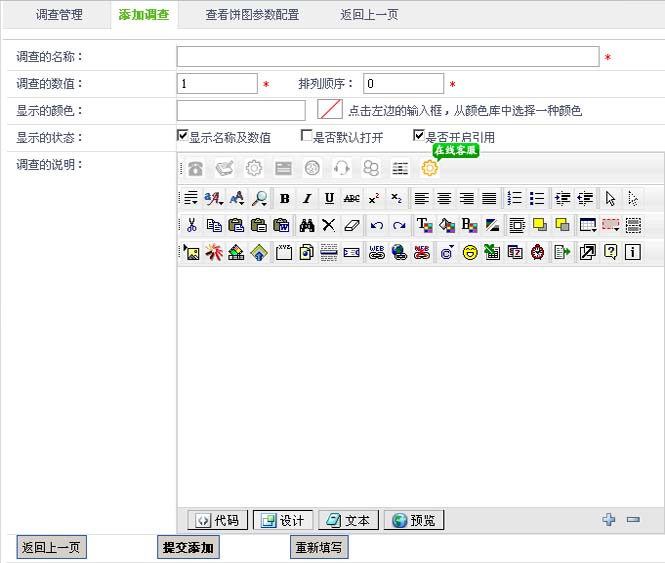Toggle bold formatting in editor
Viewport: 665px width, 563px height.
[285, 198]
